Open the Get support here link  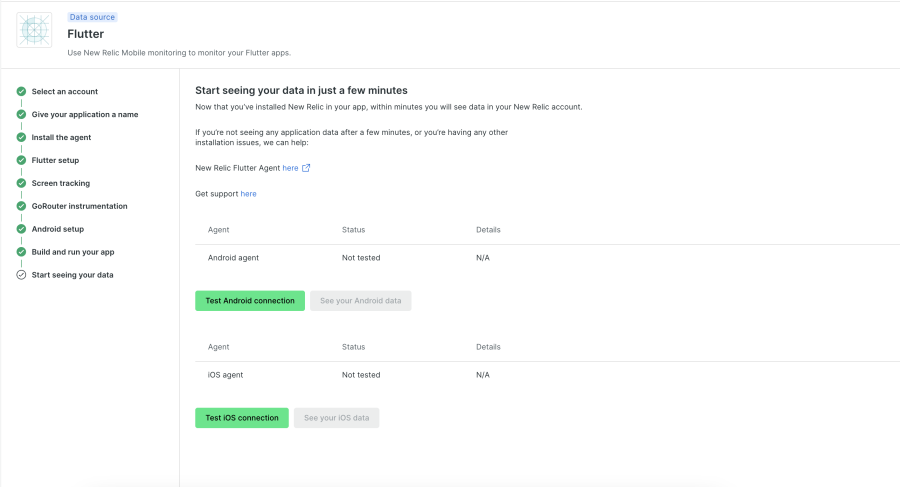click(248, 194)
